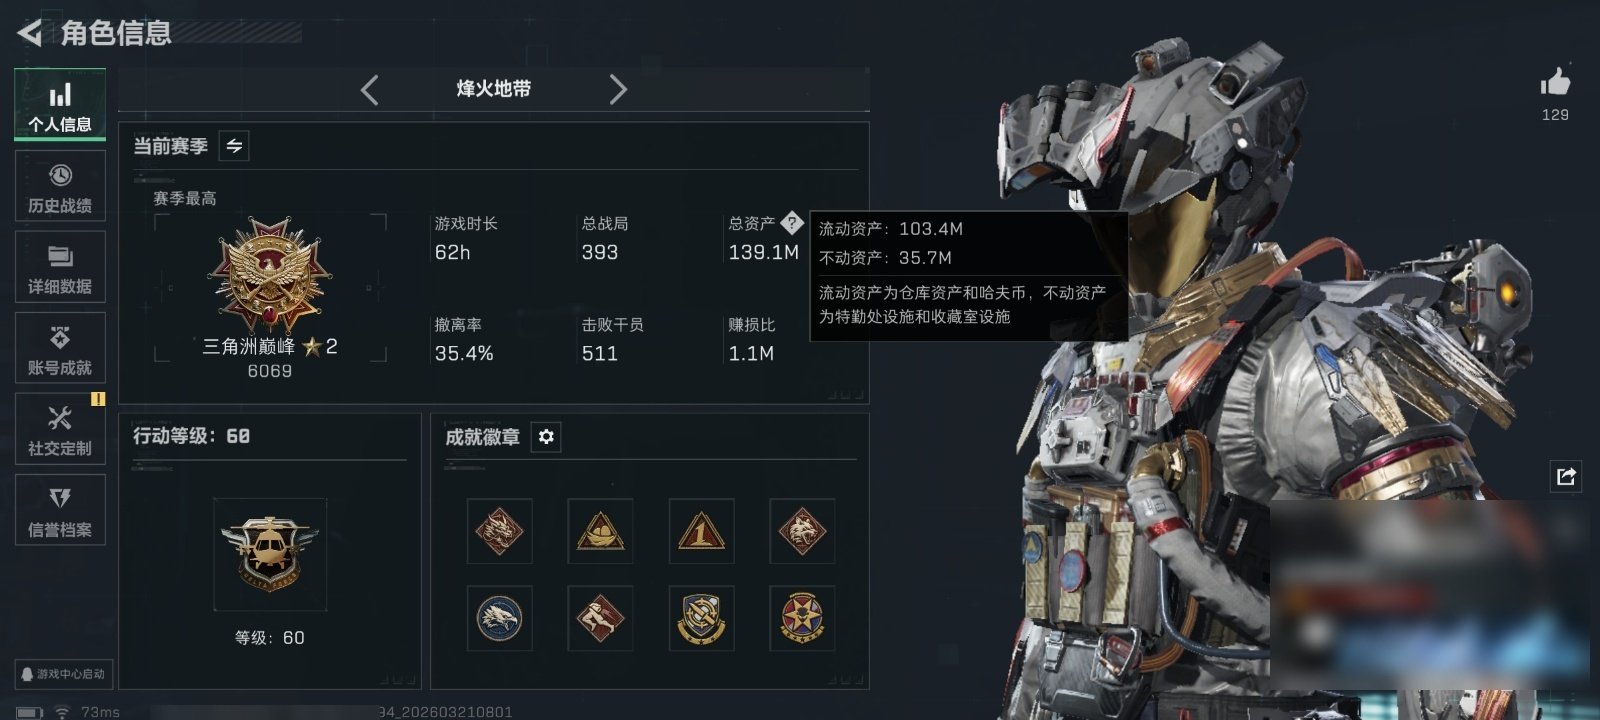This screenshot has width=1600, height=720.
Task: Toggle season view via 当前赛季 swap icon
Action: (x=234, y=146)
